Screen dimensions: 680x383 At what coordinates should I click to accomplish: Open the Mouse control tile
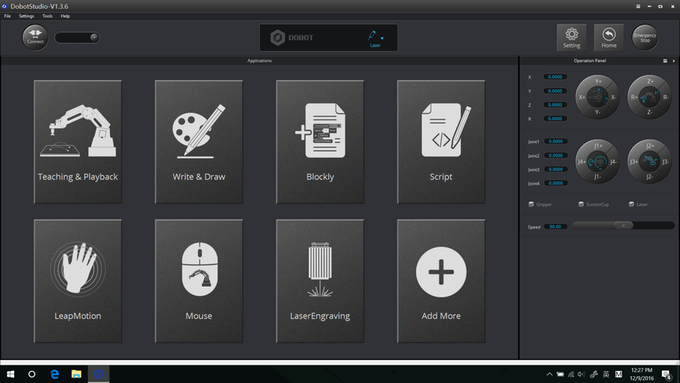(x=199, y=281)
